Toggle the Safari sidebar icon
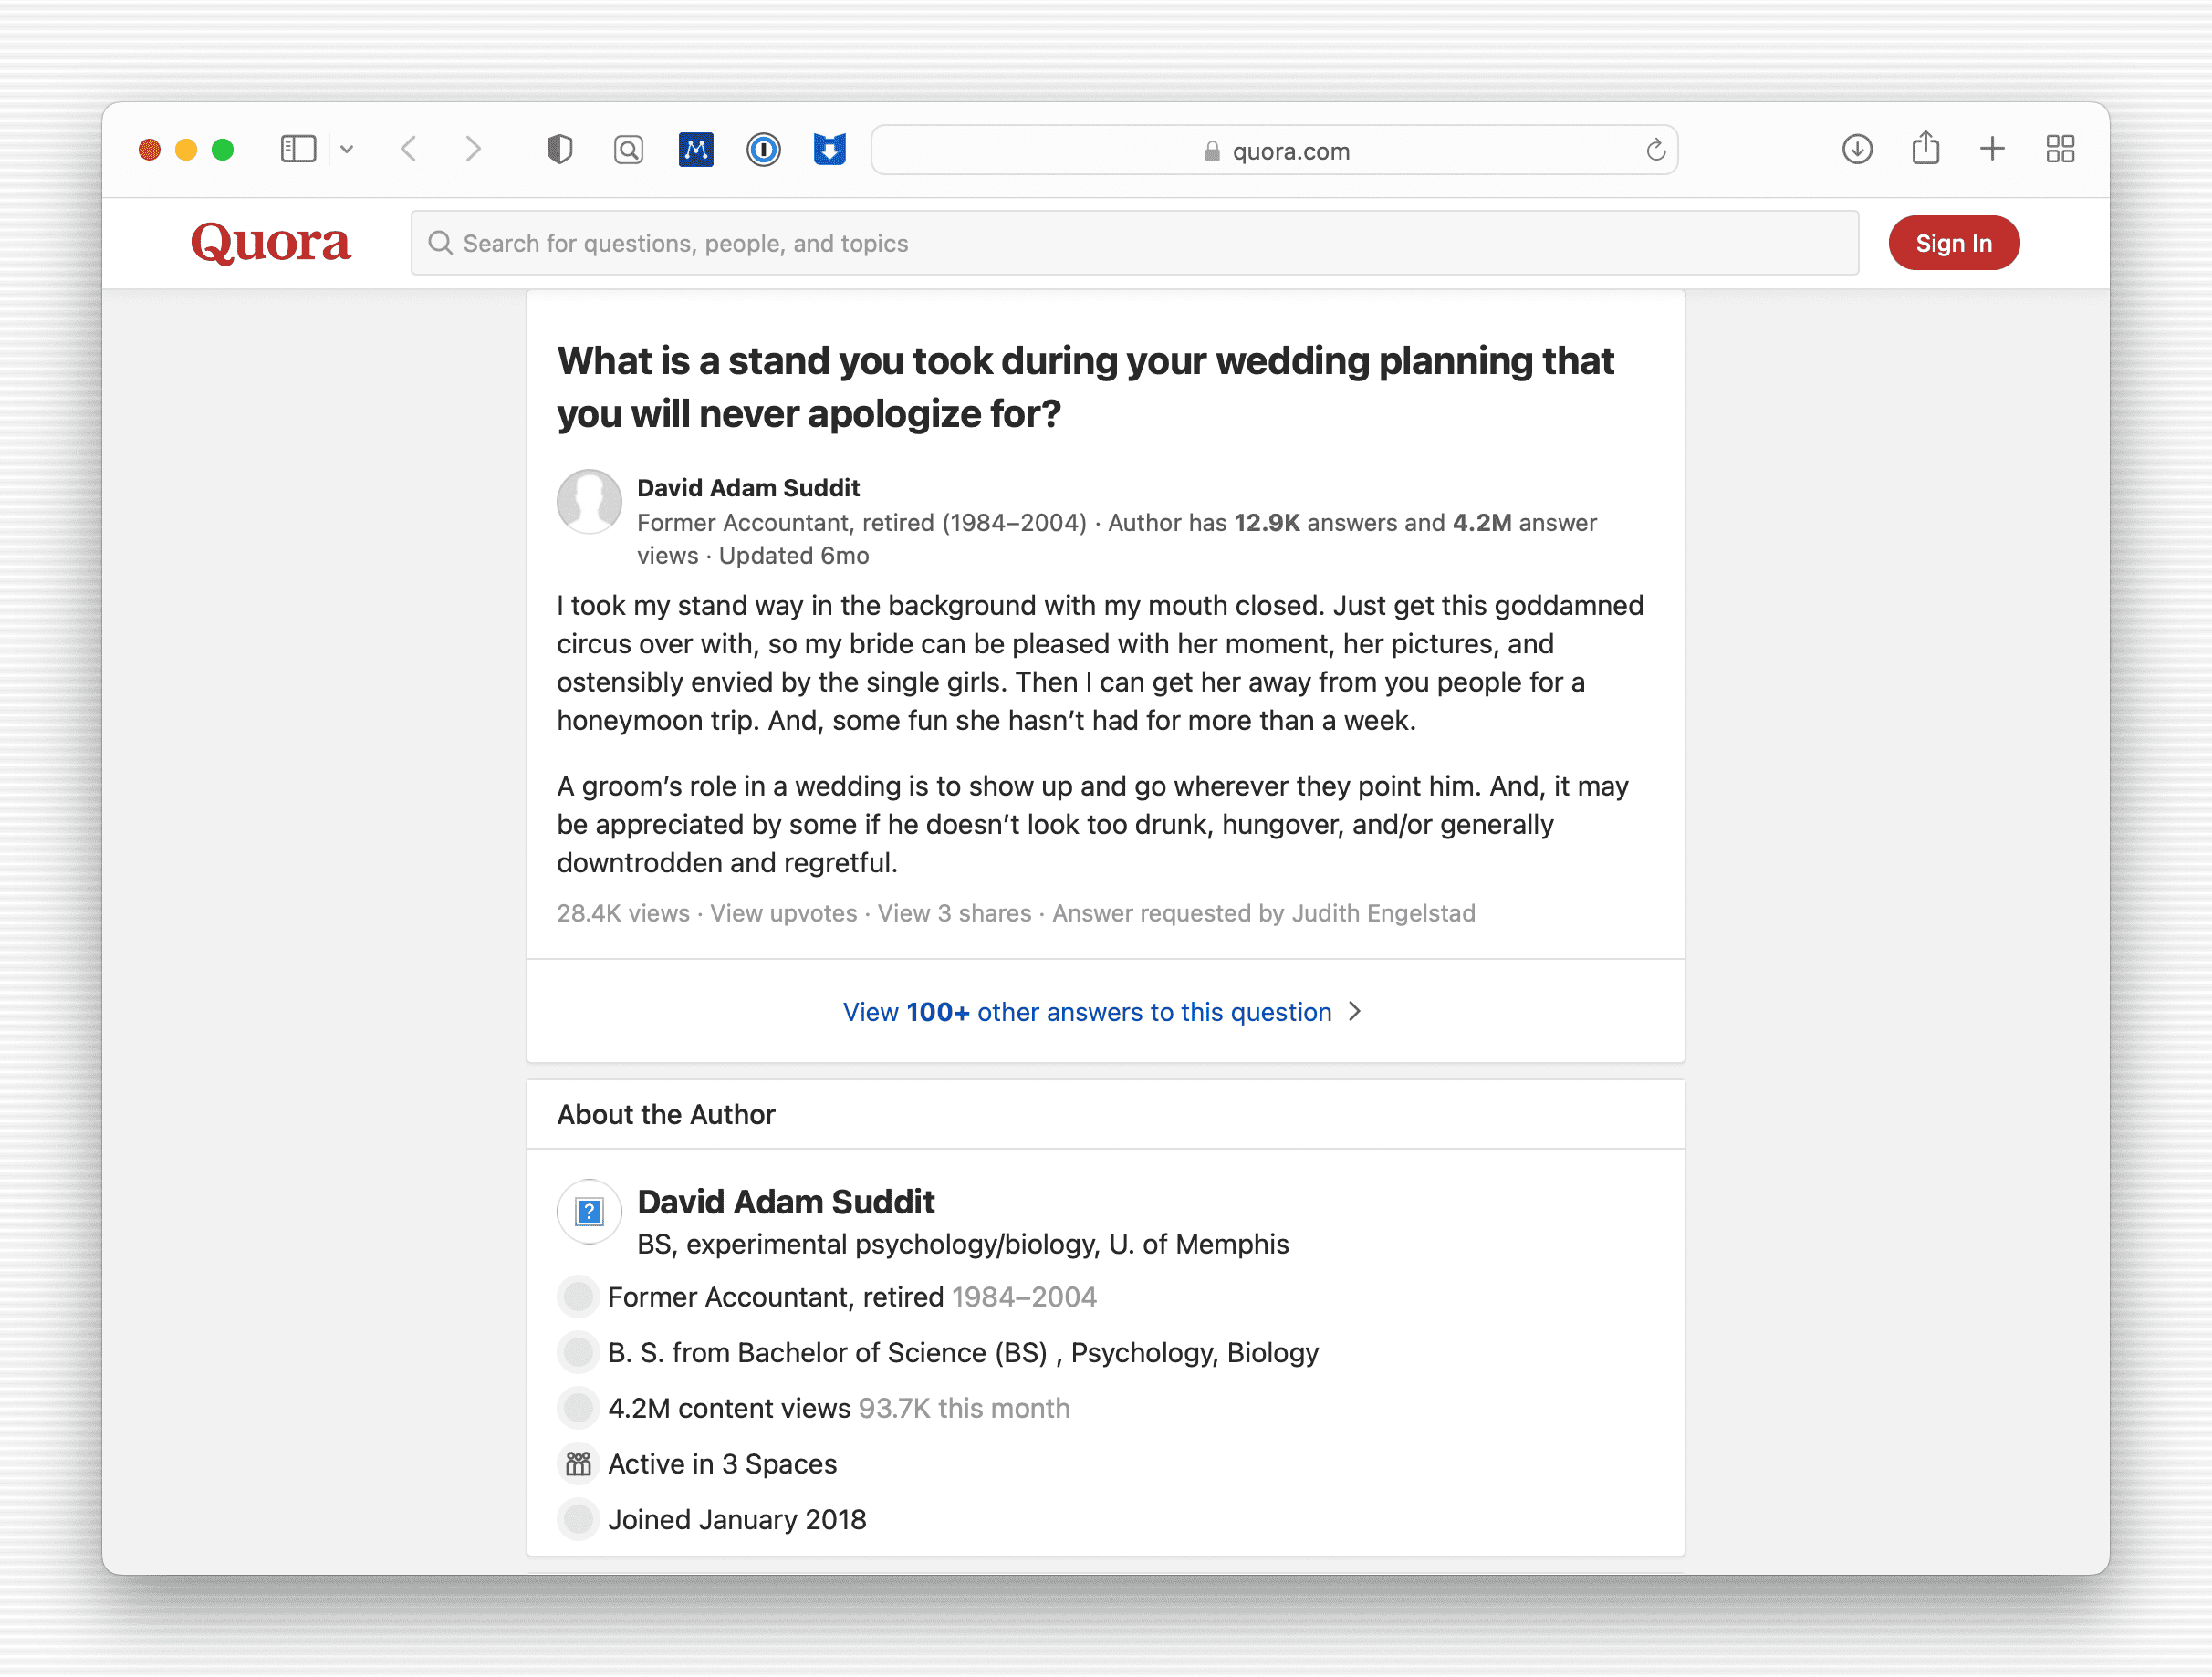Screen dimensions: 2212x1677 tap(298, 150)
